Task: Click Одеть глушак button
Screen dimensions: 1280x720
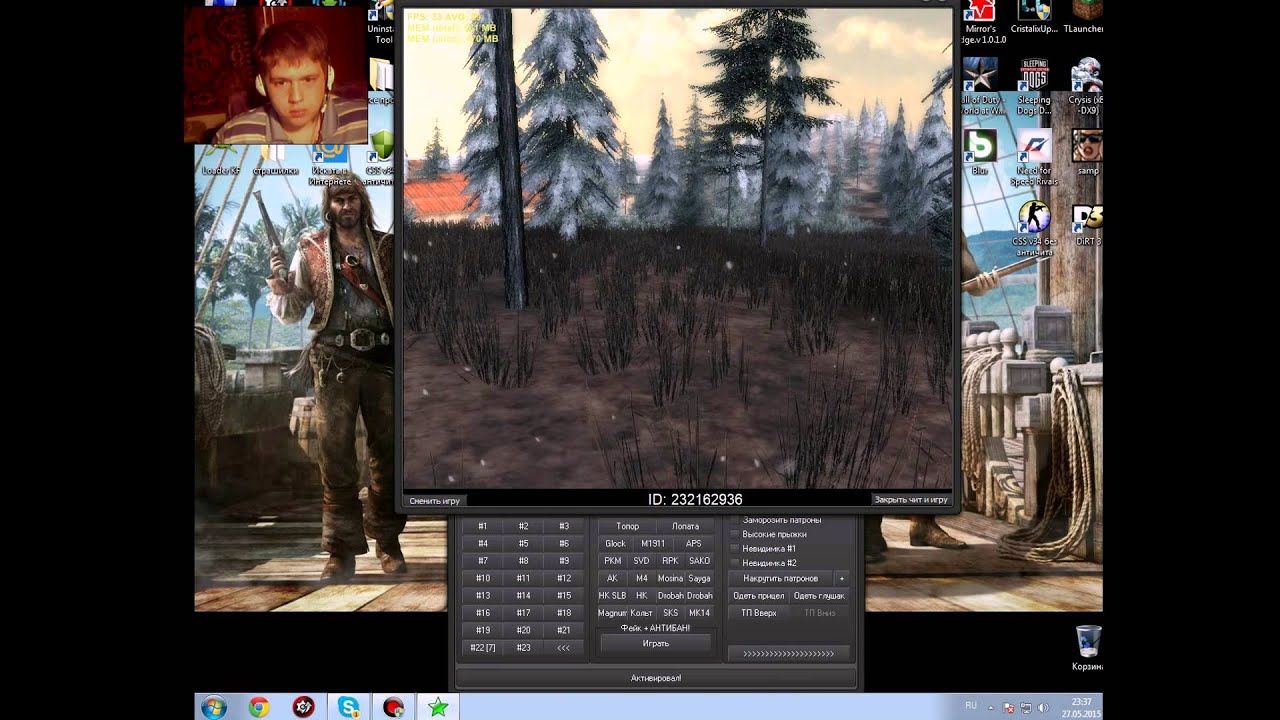Action: pyautogui.click(x=819, y=596)
